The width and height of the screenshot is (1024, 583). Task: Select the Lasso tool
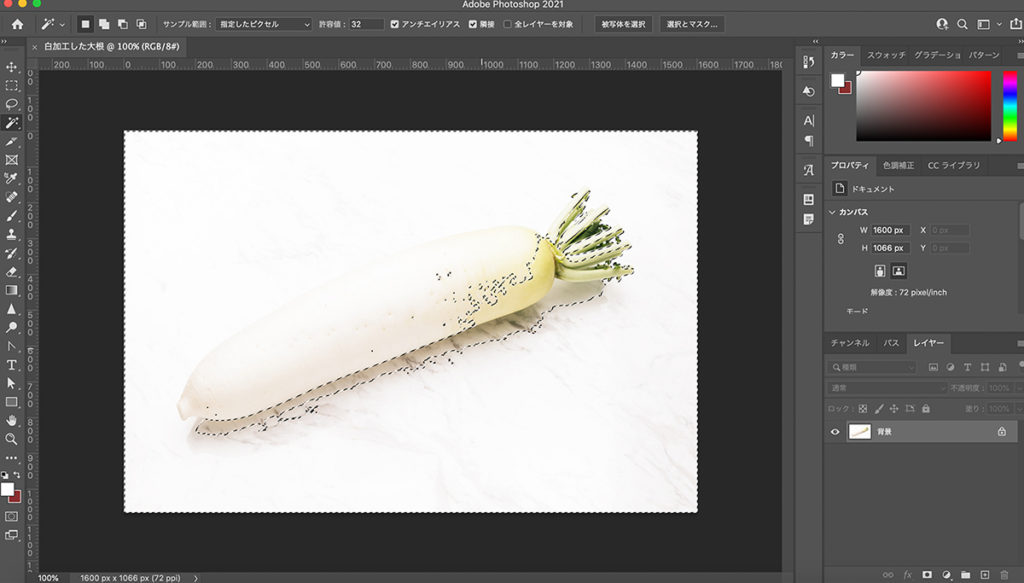(x=12, y=104)
